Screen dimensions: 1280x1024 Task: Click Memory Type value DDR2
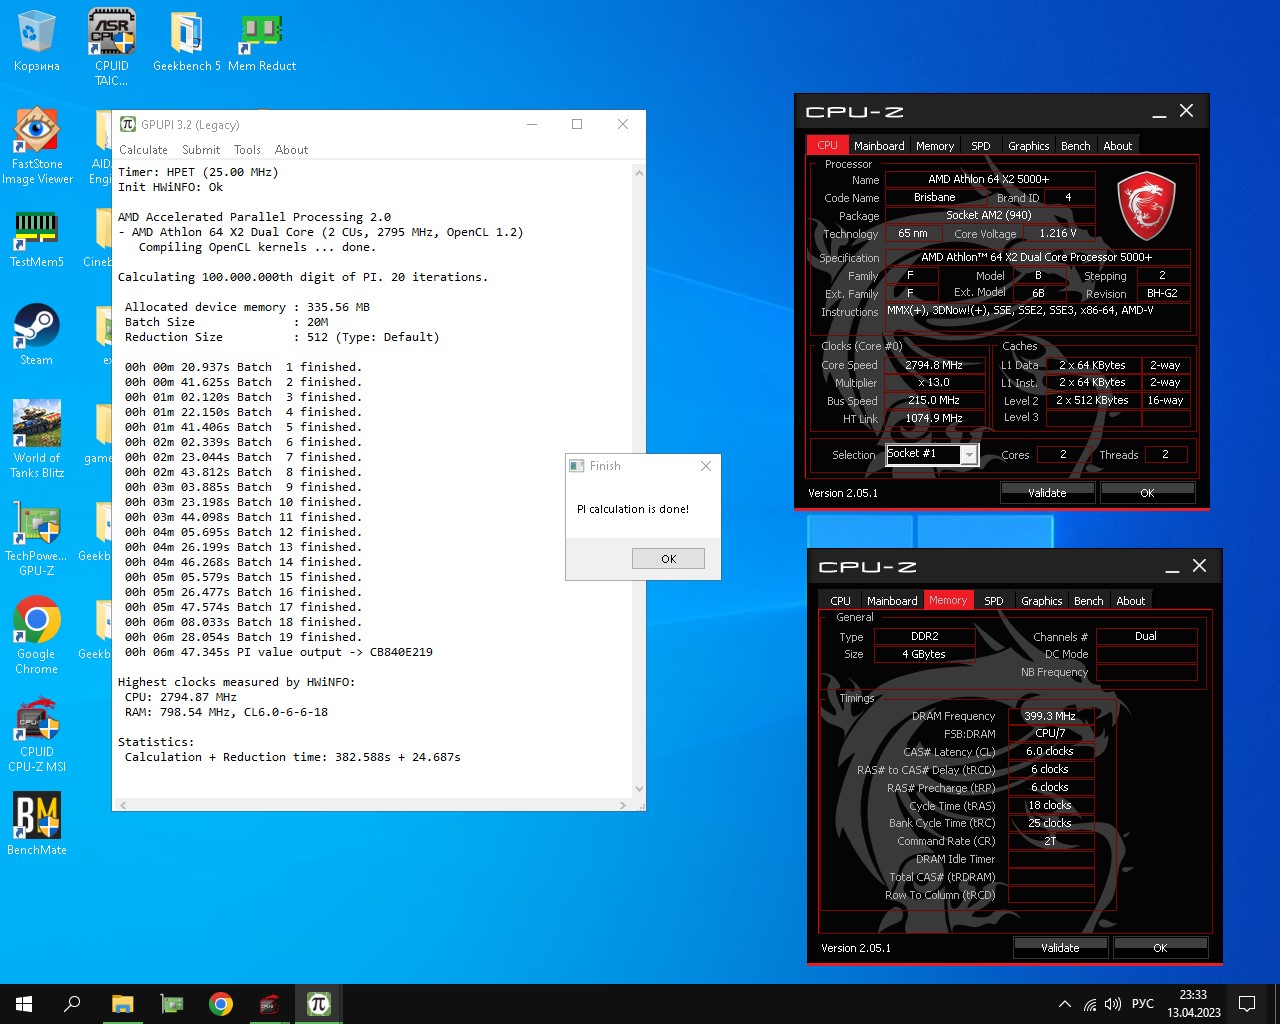(924, 636)
